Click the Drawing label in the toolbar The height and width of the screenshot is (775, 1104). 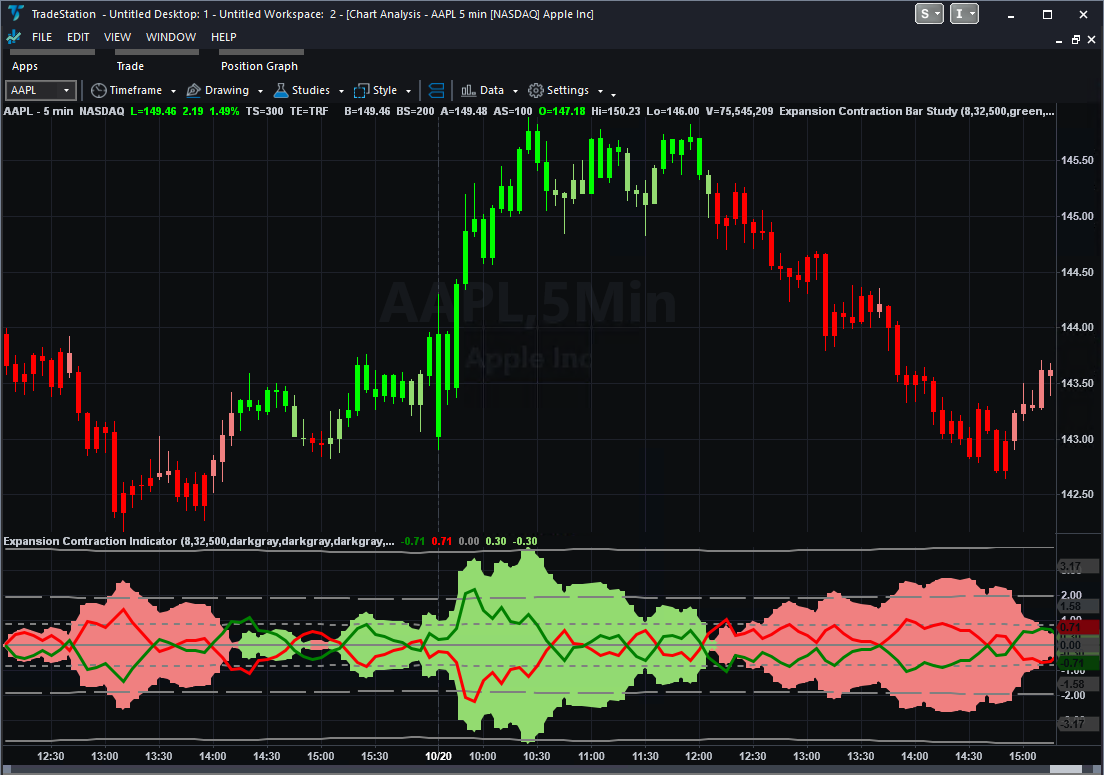click(227, 90)
